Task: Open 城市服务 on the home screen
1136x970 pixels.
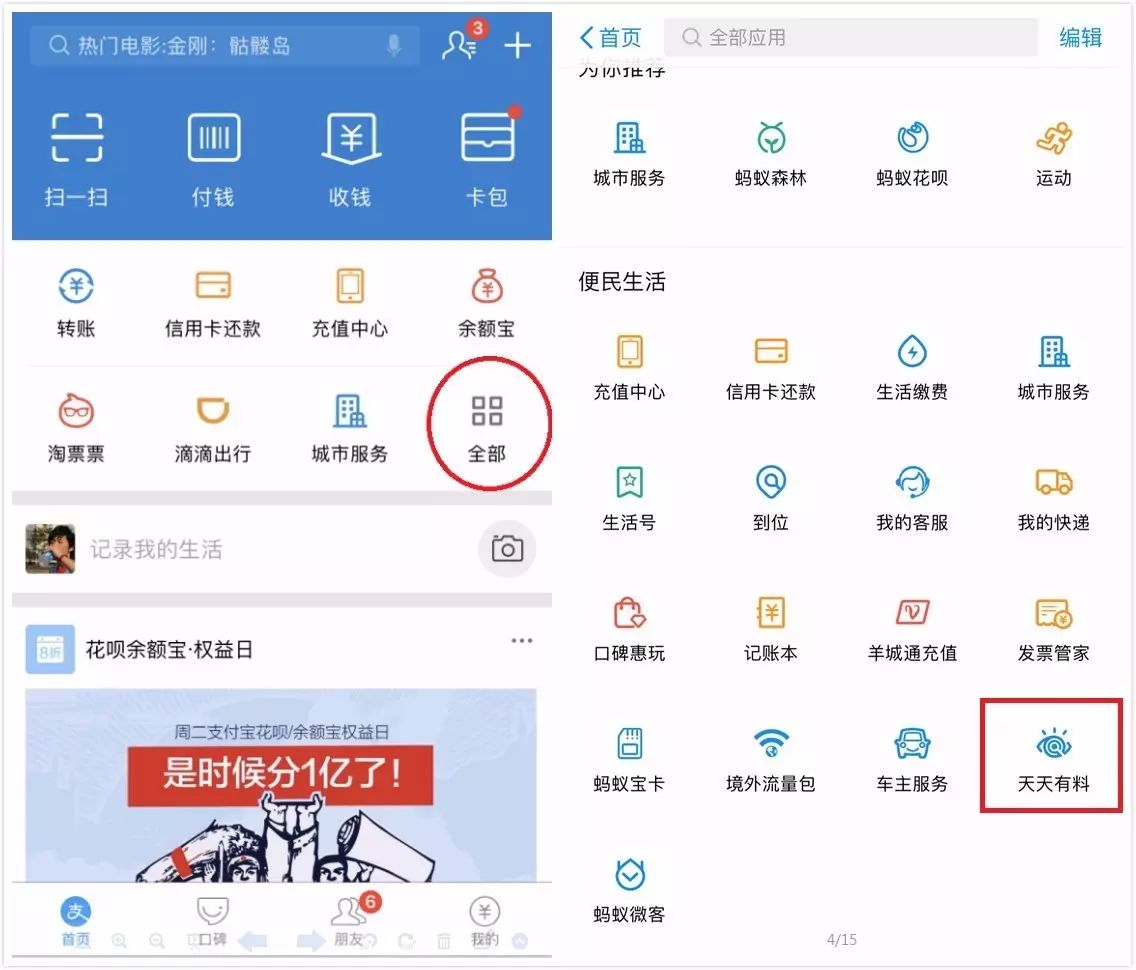Action: click(x=350, y=428)
